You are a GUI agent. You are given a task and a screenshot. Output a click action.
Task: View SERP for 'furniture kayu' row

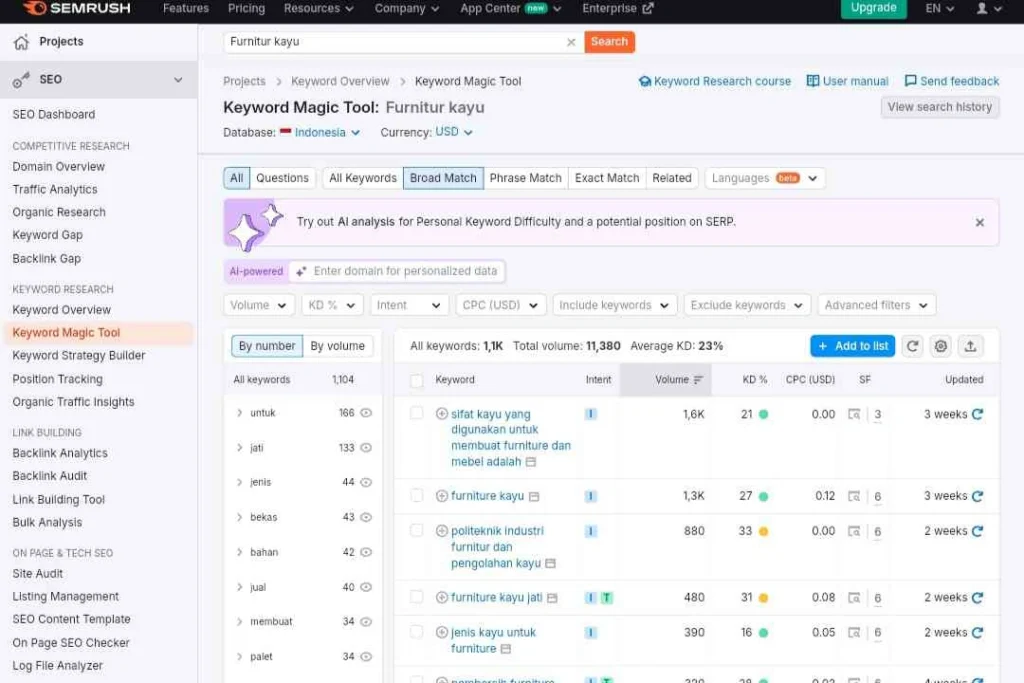pos(854,496)
